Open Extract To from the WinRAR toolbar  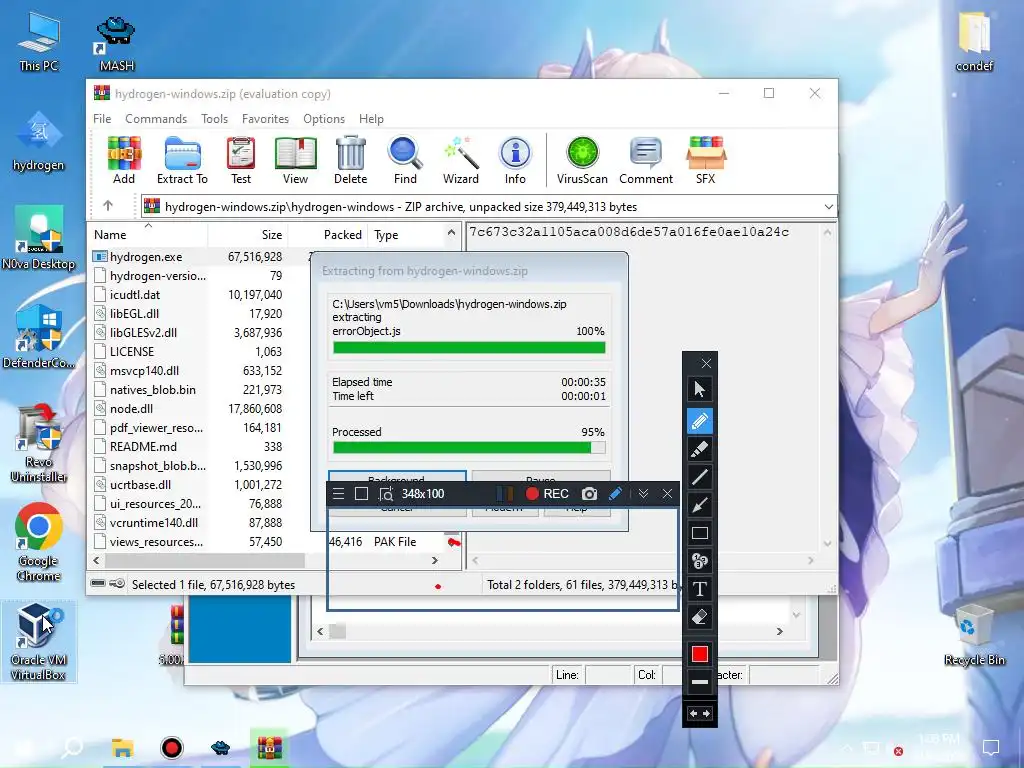pyautogui.click(x=182, y=160)
